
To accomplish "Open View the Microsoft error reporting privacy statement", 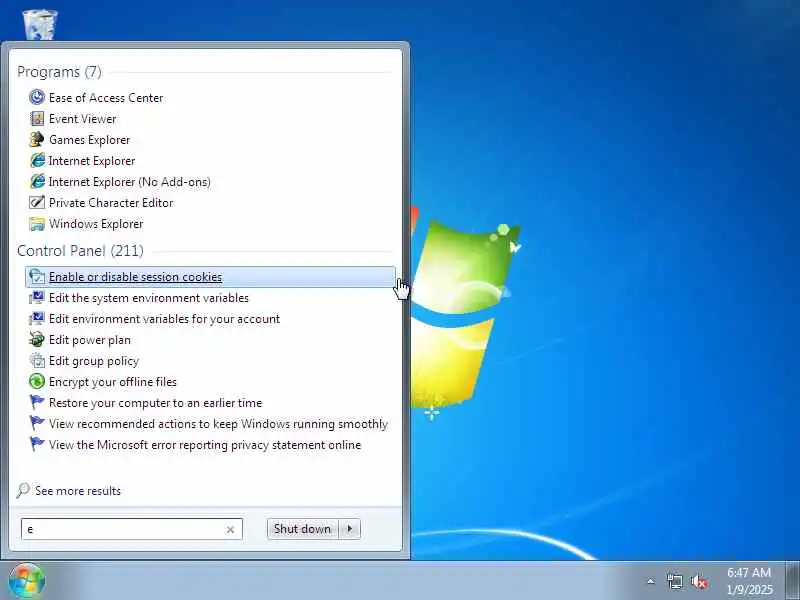I will pyautogui.click(x=205, y=444).
